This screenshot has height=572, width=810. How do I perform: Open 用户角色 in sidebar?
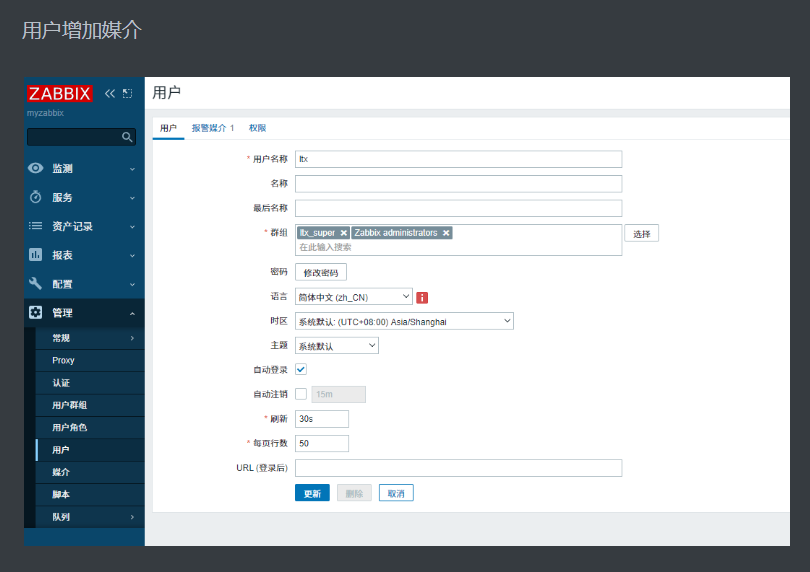tap(90, 427)
